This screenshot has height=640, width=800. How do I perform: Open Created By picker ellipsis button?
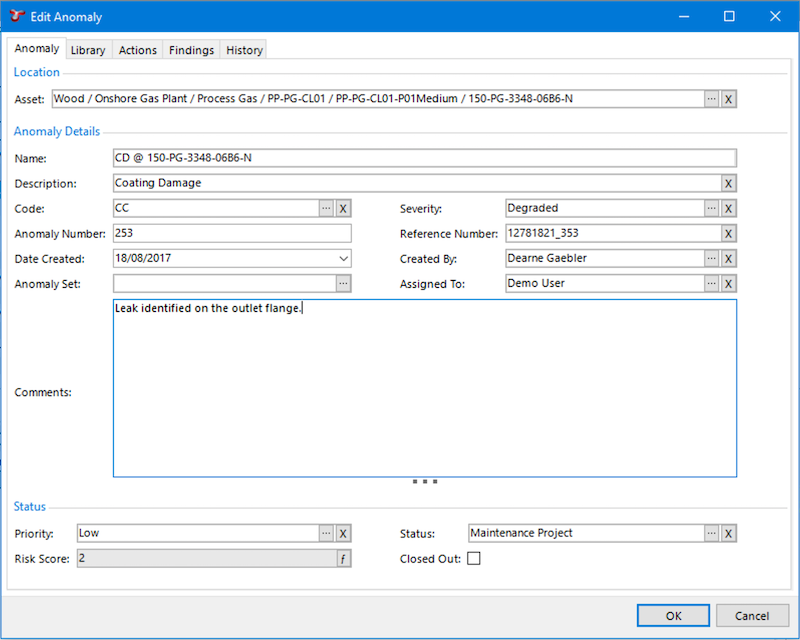point(711,259)
